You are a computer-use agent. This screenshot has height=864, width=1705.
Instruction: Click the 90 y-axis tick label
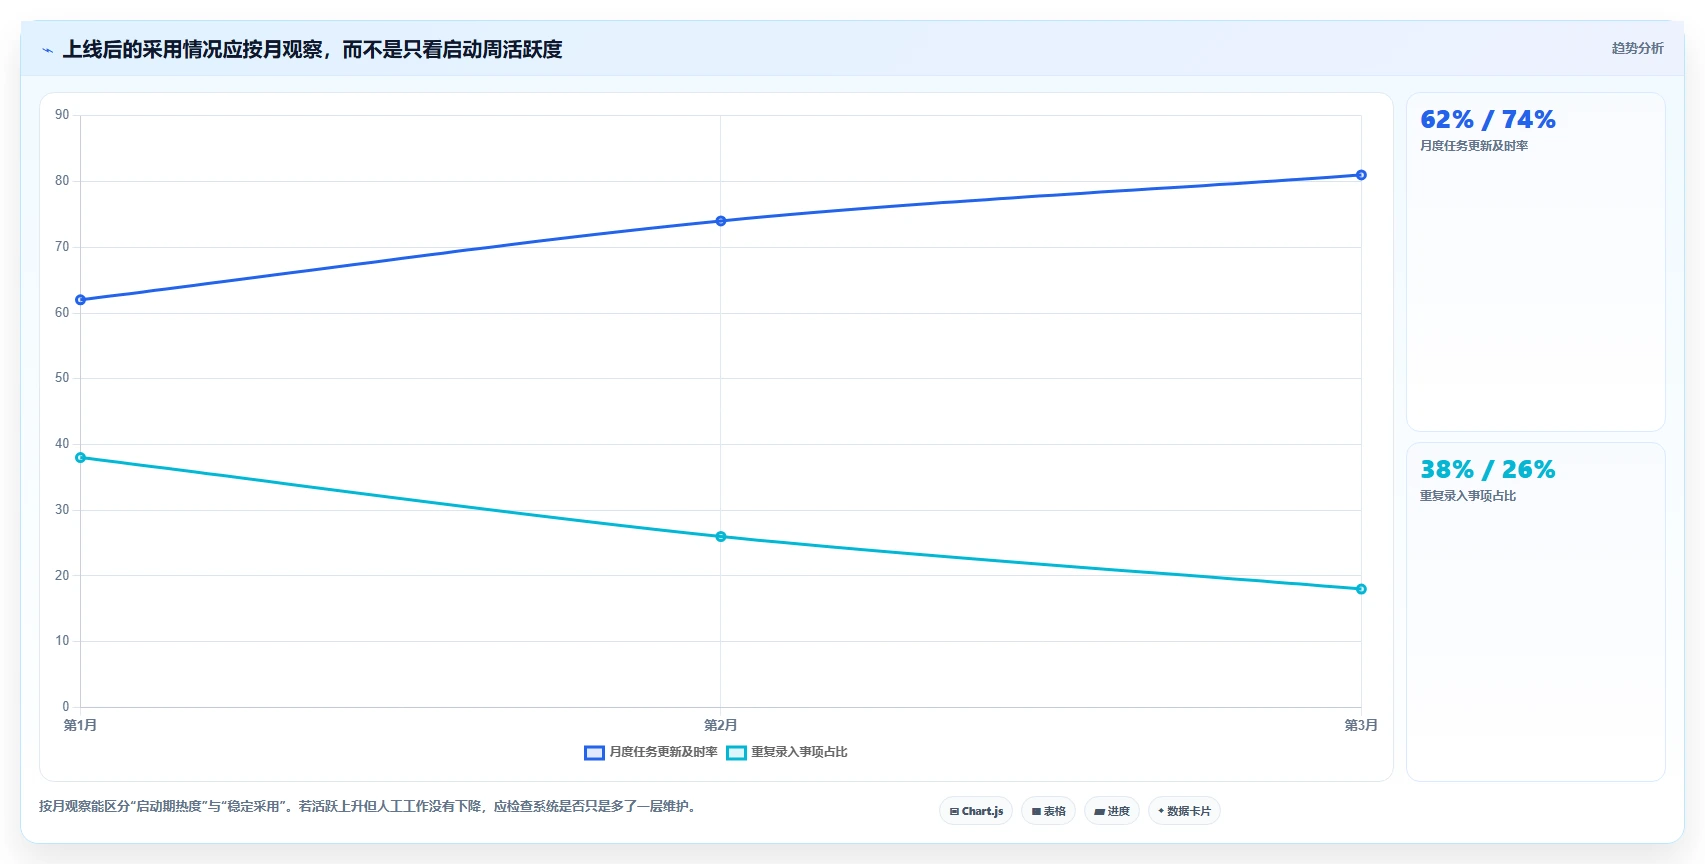(x=62, y=115)
